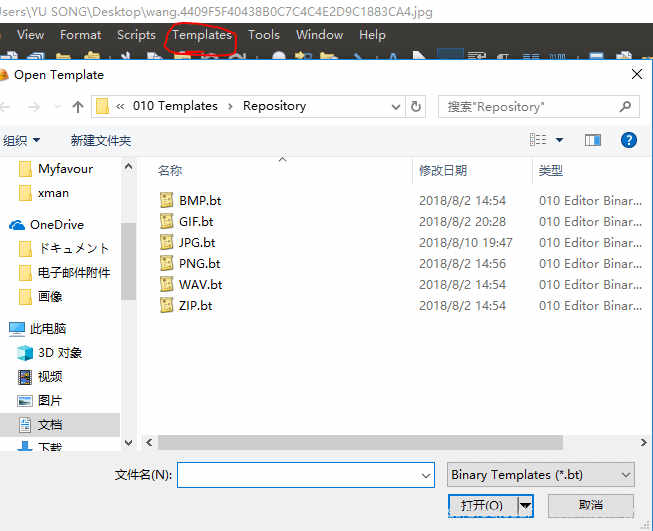Select the ZIP.bt template file
Screen dimensions: 653x531
point(195,305)
